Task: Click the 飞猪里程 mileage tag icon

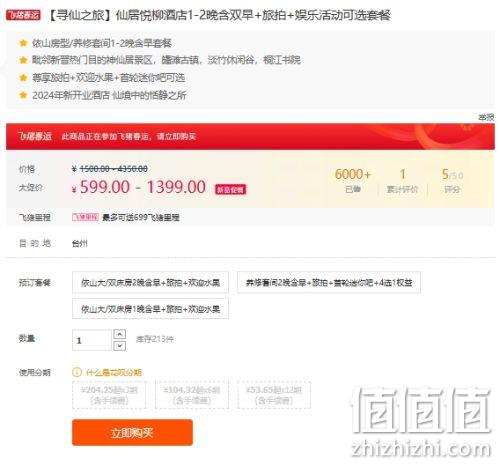Action: (85, 217)
